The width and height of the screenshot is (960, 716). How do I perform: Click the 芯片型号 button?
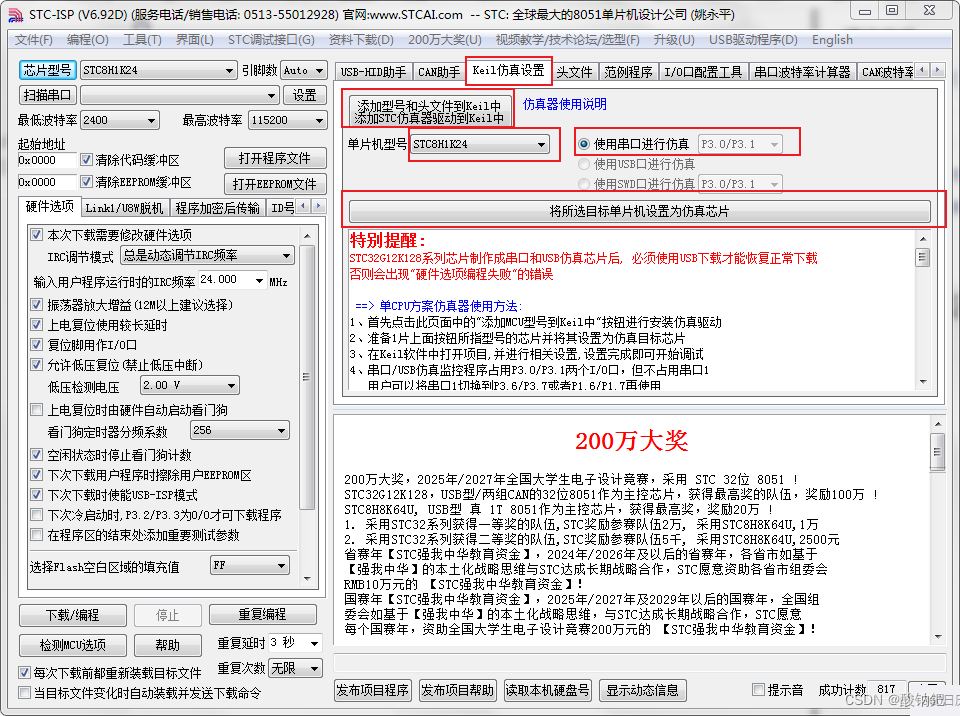[x=47, y=70]
